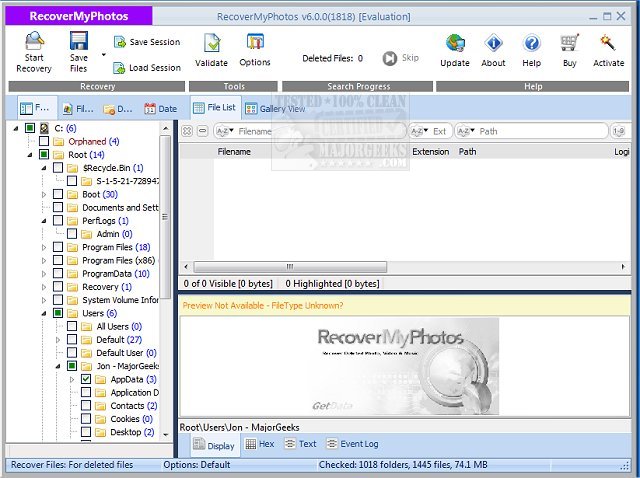Check the $Recycle.Bin folder checkbox
The image size is (640, 478).
click(58, 168)
